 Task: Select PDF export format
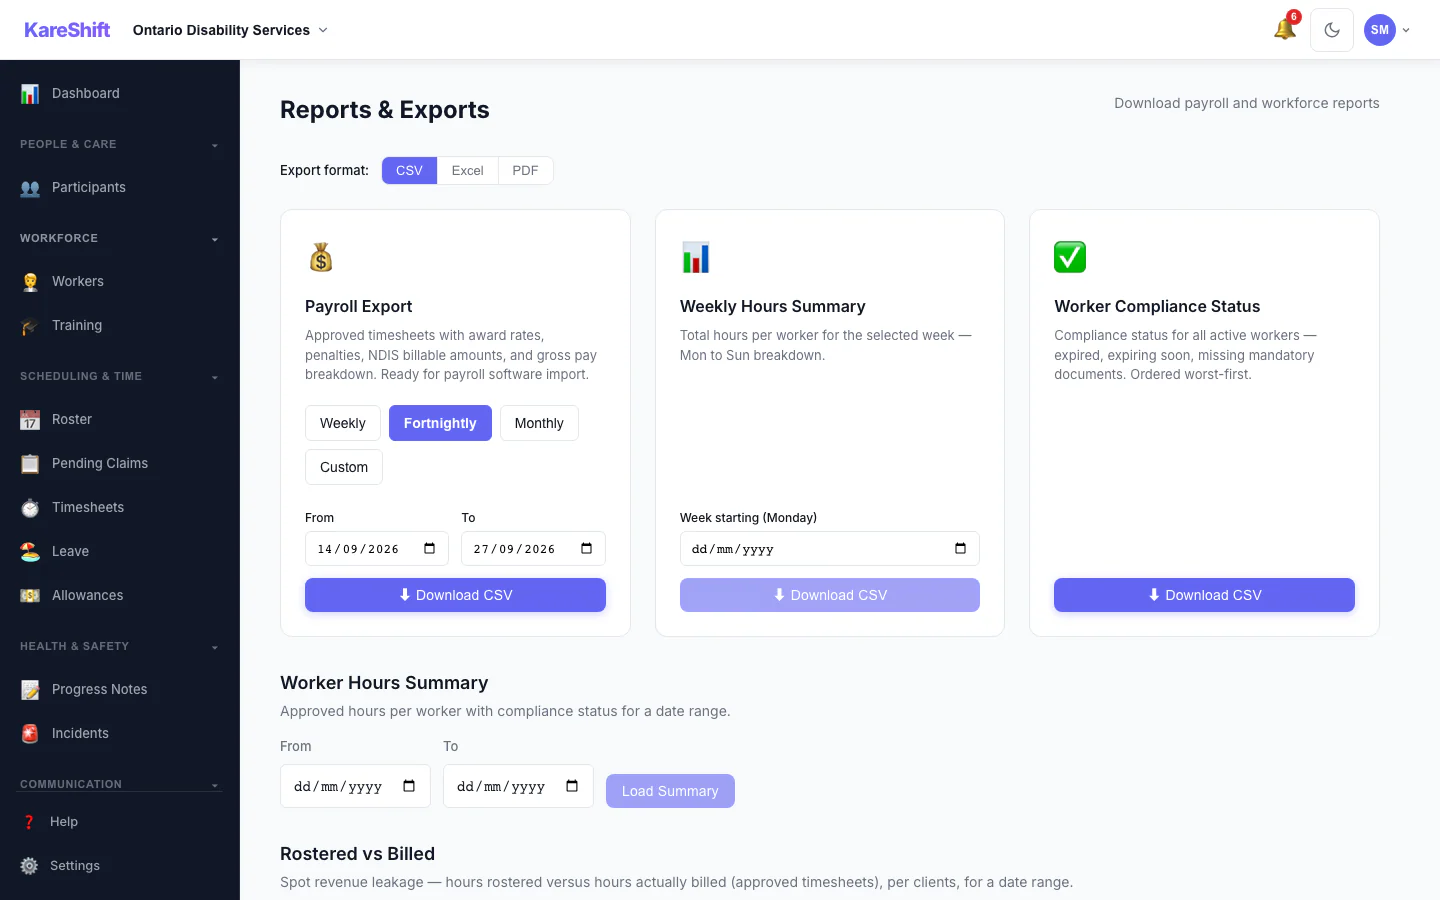tap(525, 170)
